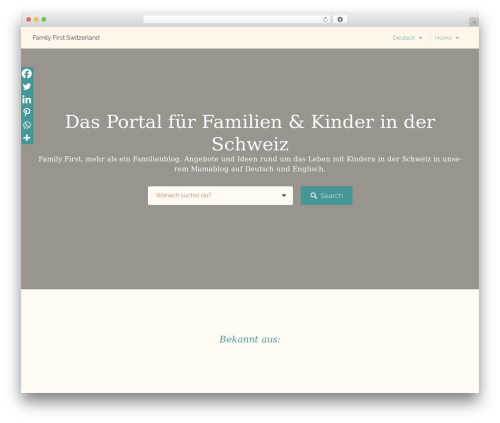The height and width of the screenshot is (423, 500).
Task: Close the browser window with red button
Action: pos(29,20)
